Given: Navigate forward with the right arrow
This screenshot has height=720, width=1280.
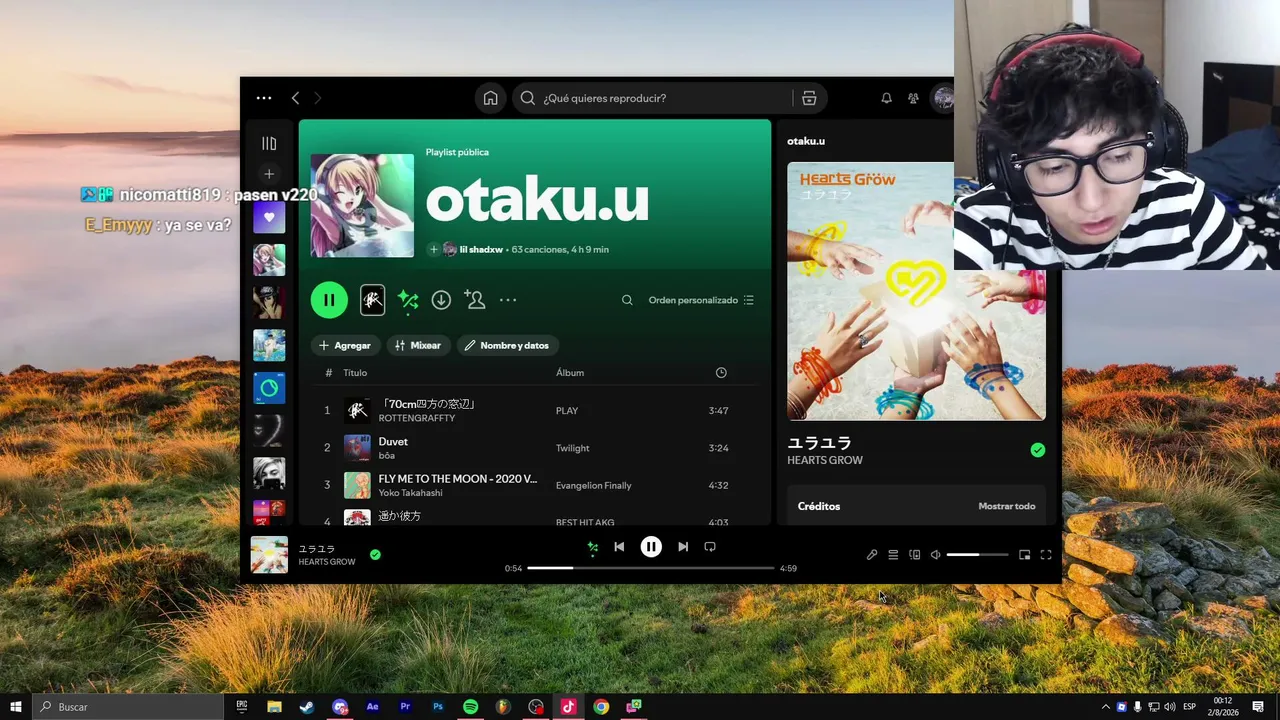Looking at the screenshot, I should (318, 98).
